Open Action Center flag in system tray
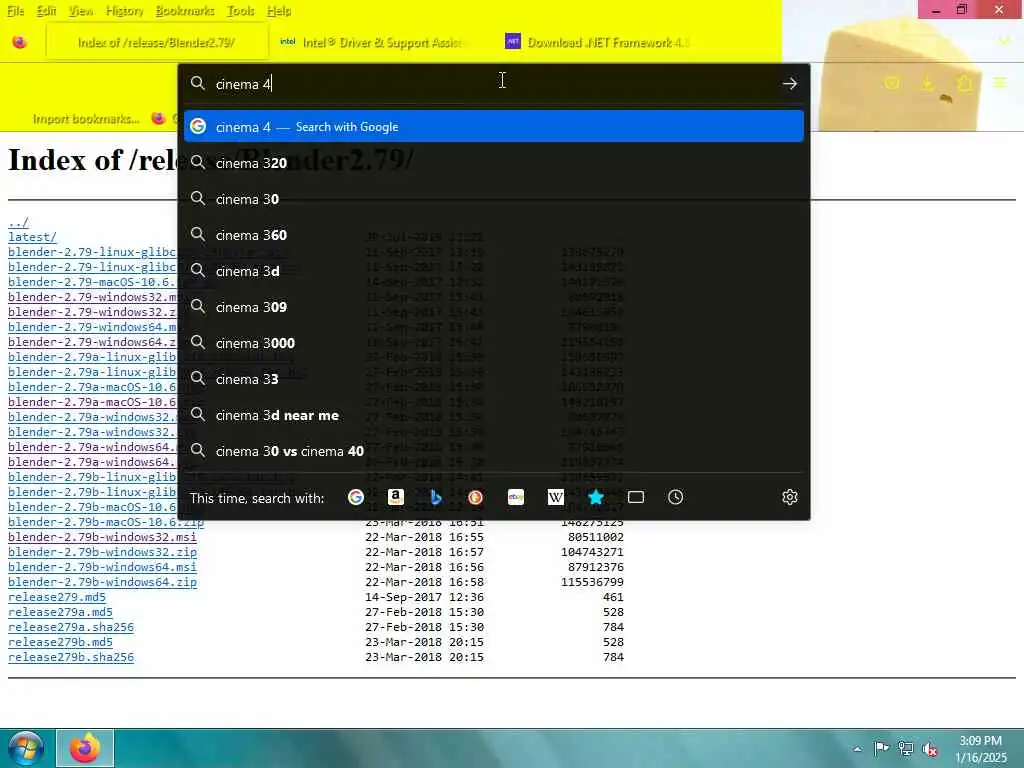Viewport: 1024px width, 768px height. (x=881, y=748)
